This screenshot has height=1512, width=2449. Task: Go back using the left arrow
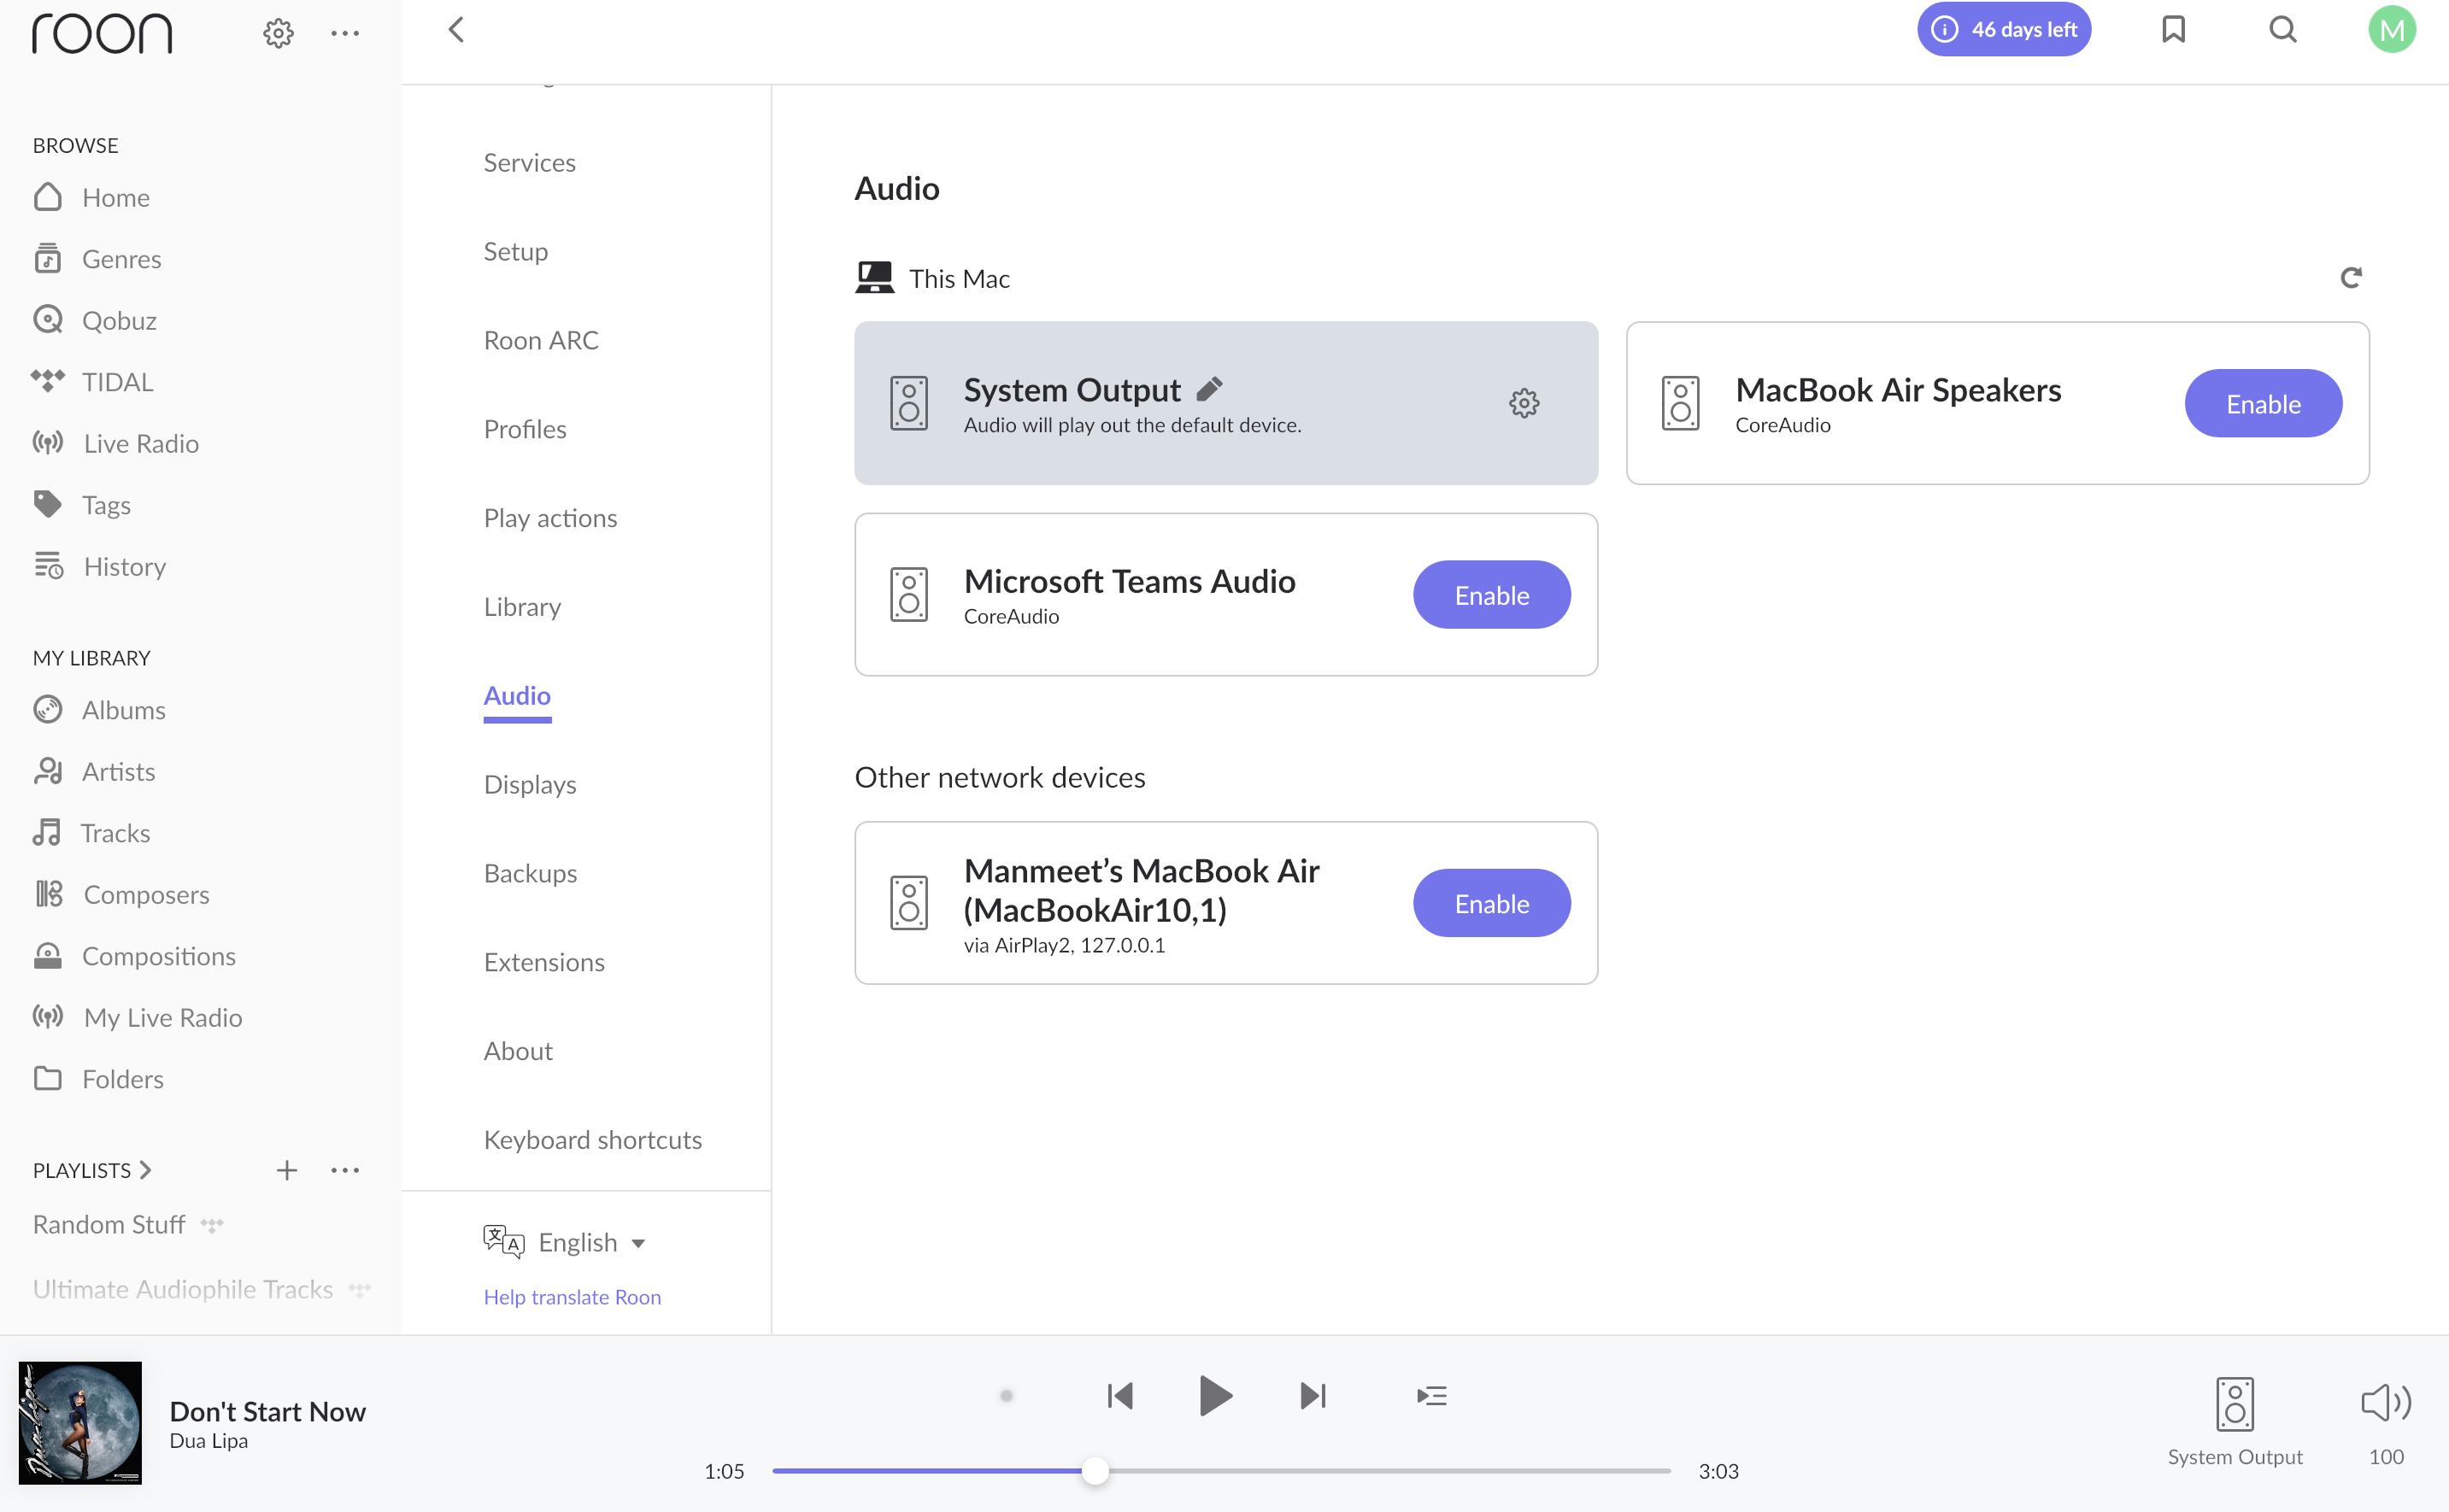pyautogui.click(x=456, y=30)
